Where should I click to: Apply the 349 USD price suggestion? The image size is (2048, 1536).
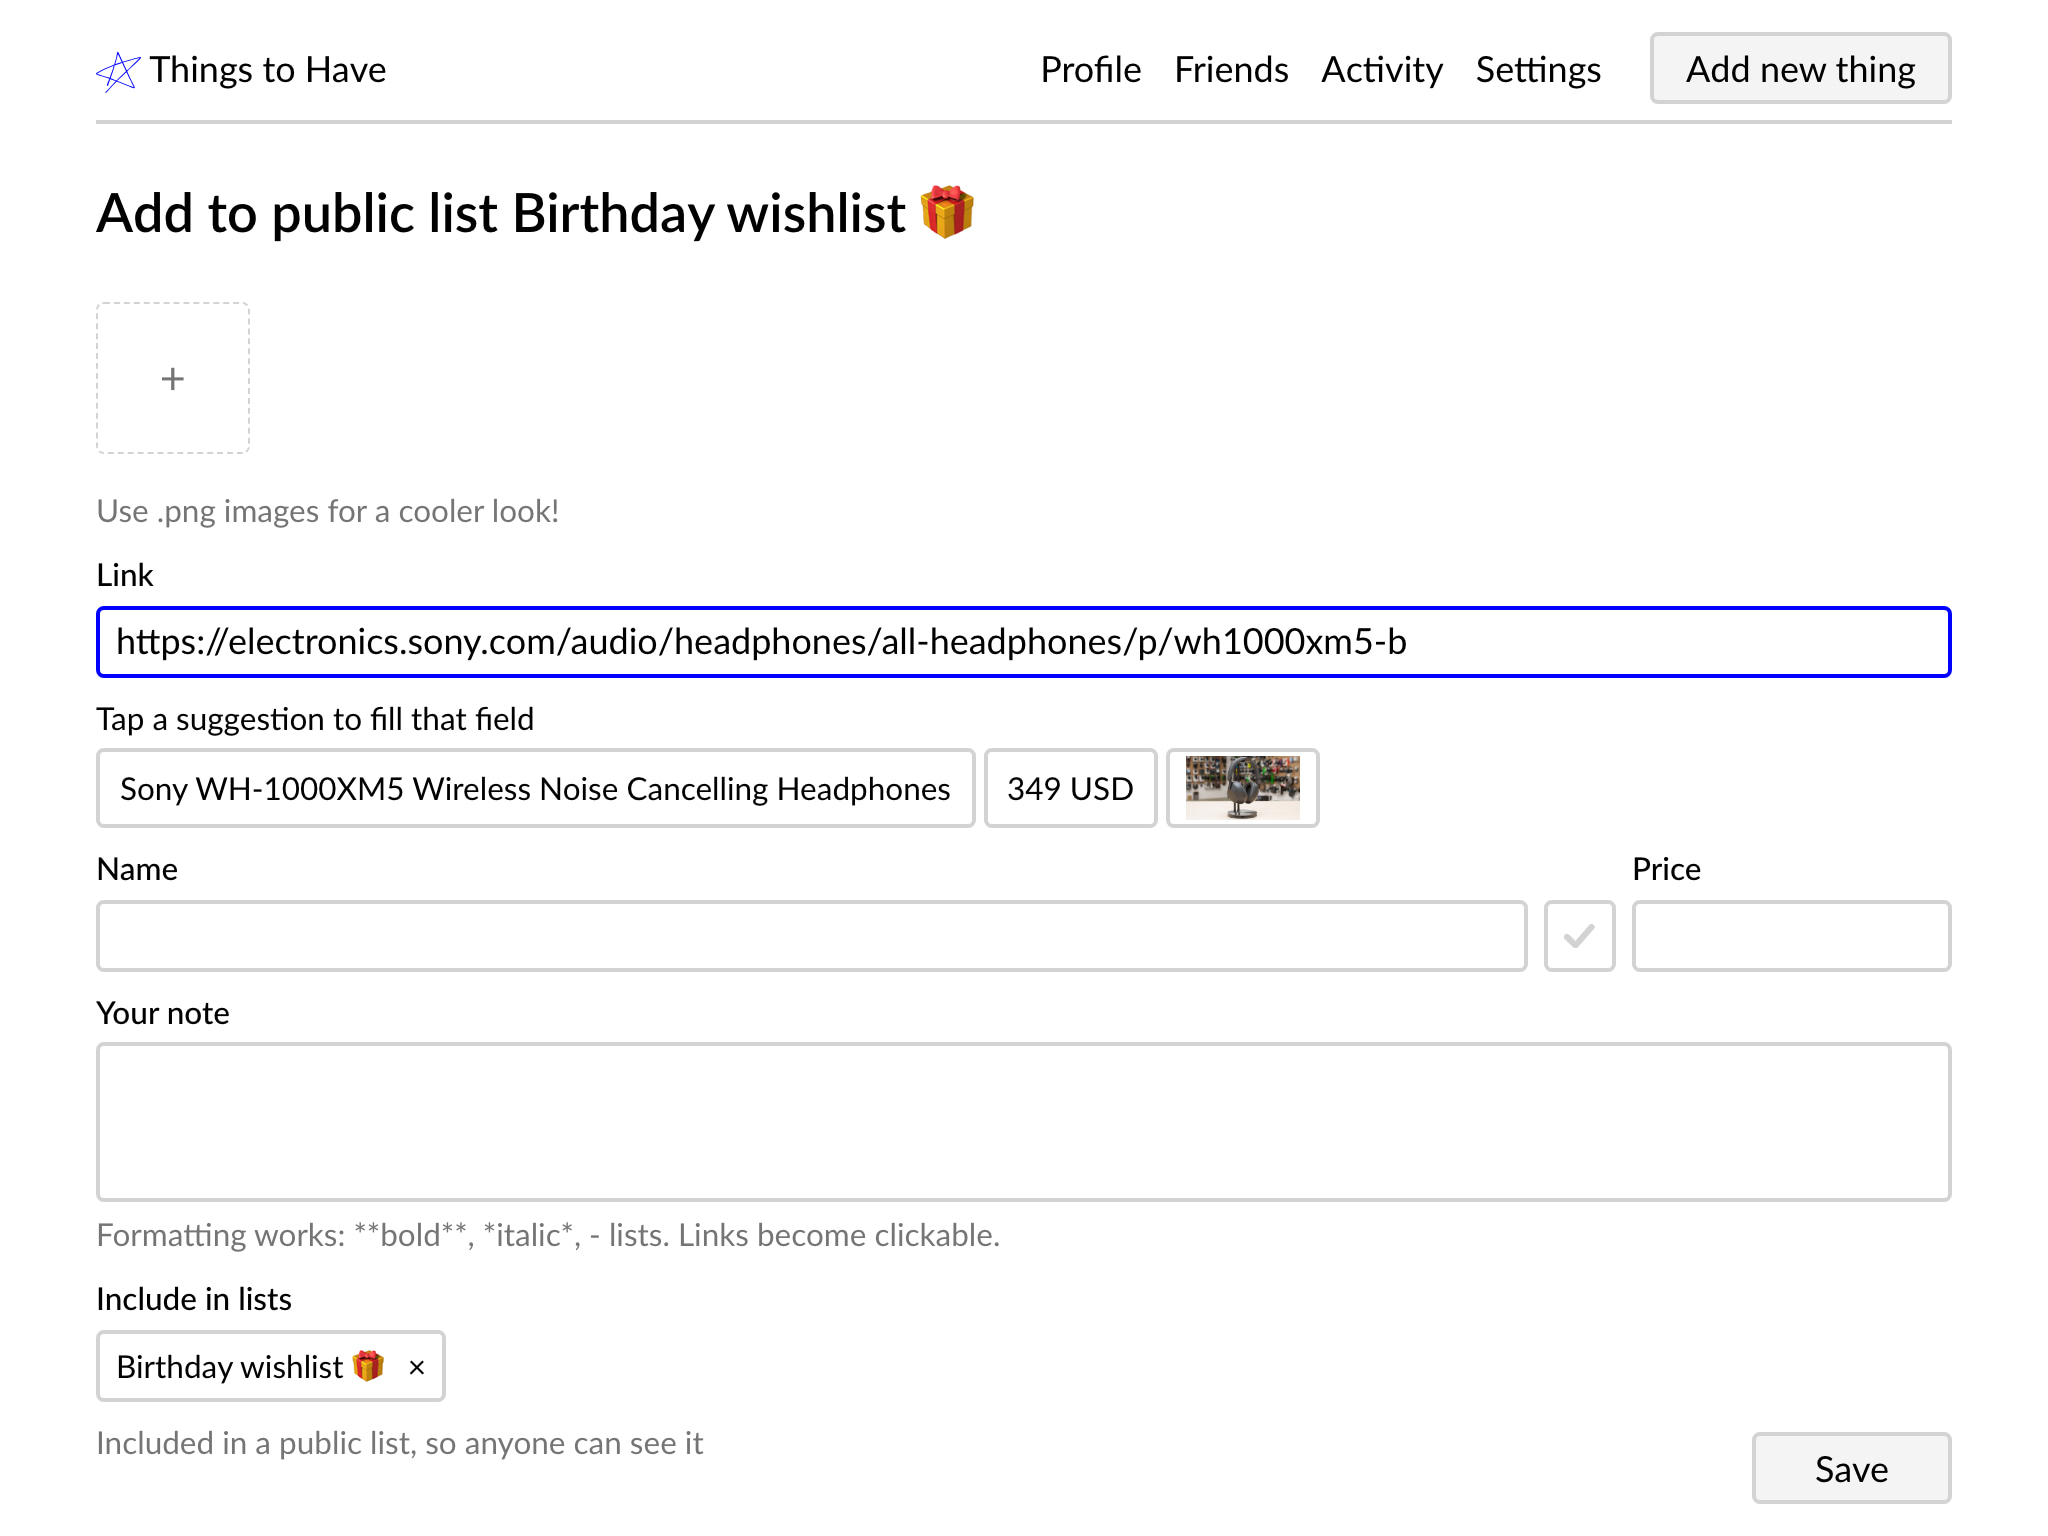1070,788
